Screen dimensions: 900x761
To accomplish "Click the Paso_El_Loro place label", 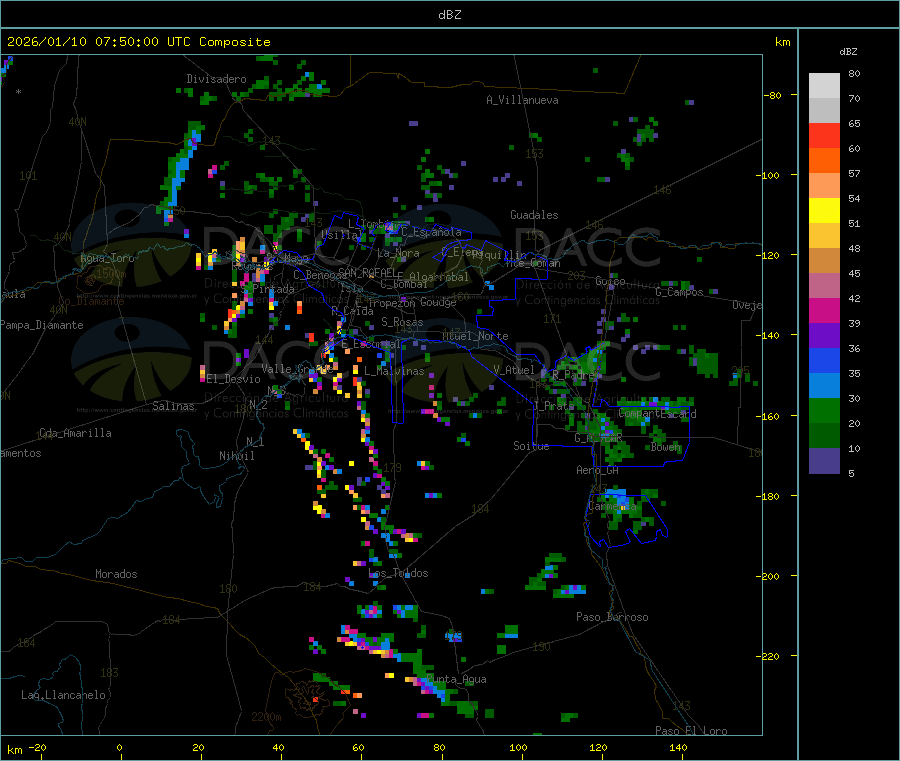I will (x=692, y=731).
